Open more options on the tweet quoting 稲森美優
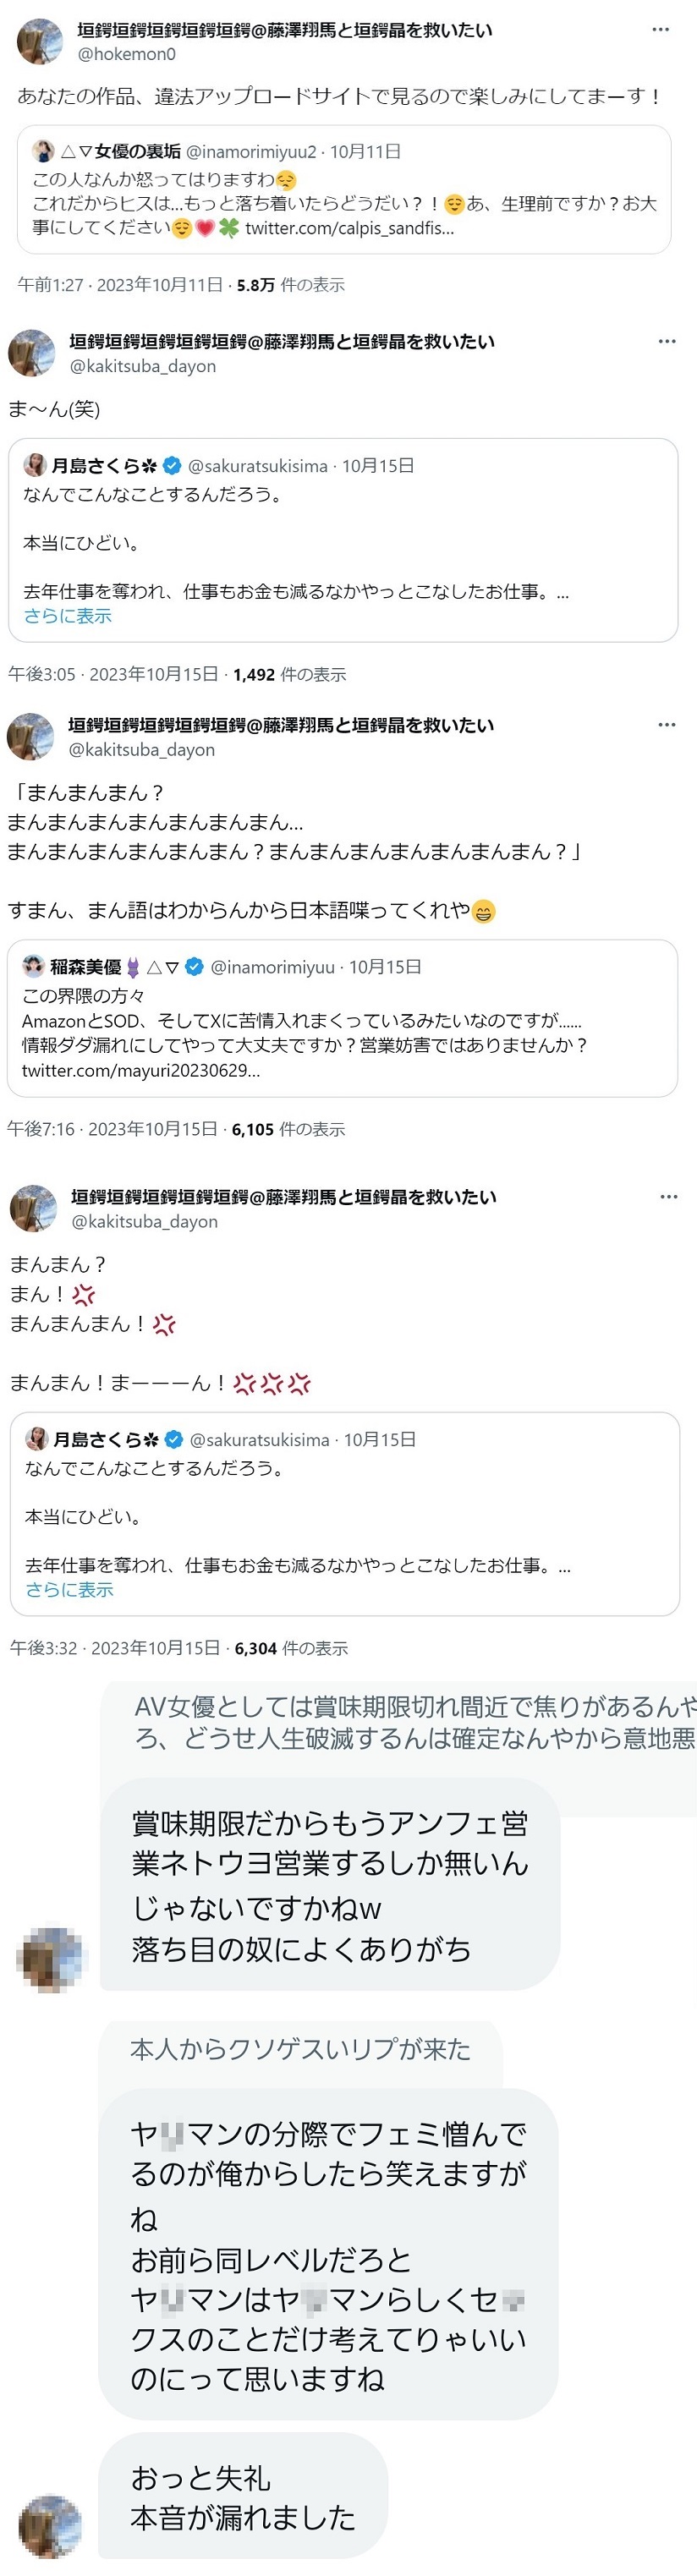This screenshot has height=2576, width=697. coord(667,725)
